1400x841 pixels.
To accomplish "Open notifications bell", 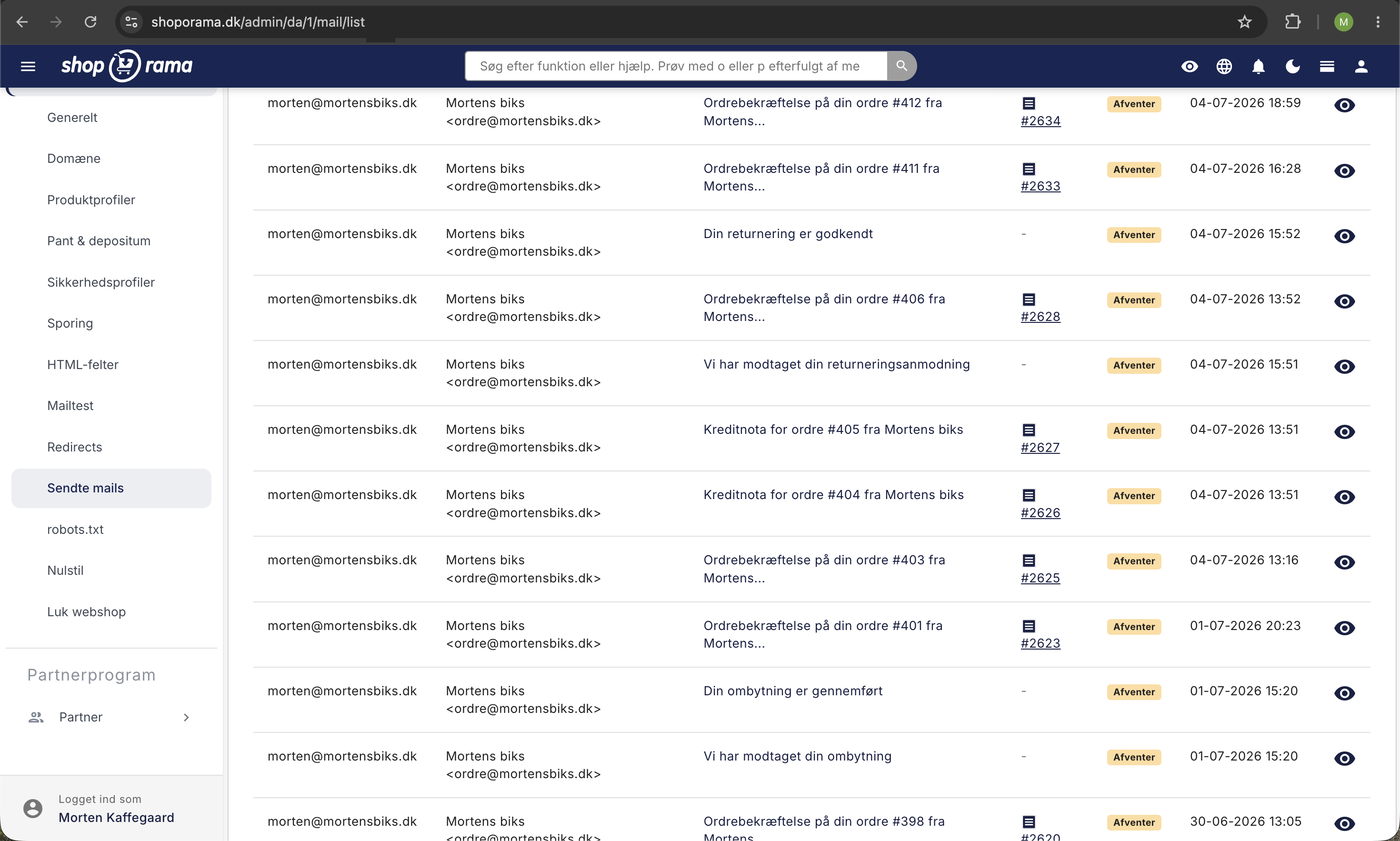I will [1258, 66].
